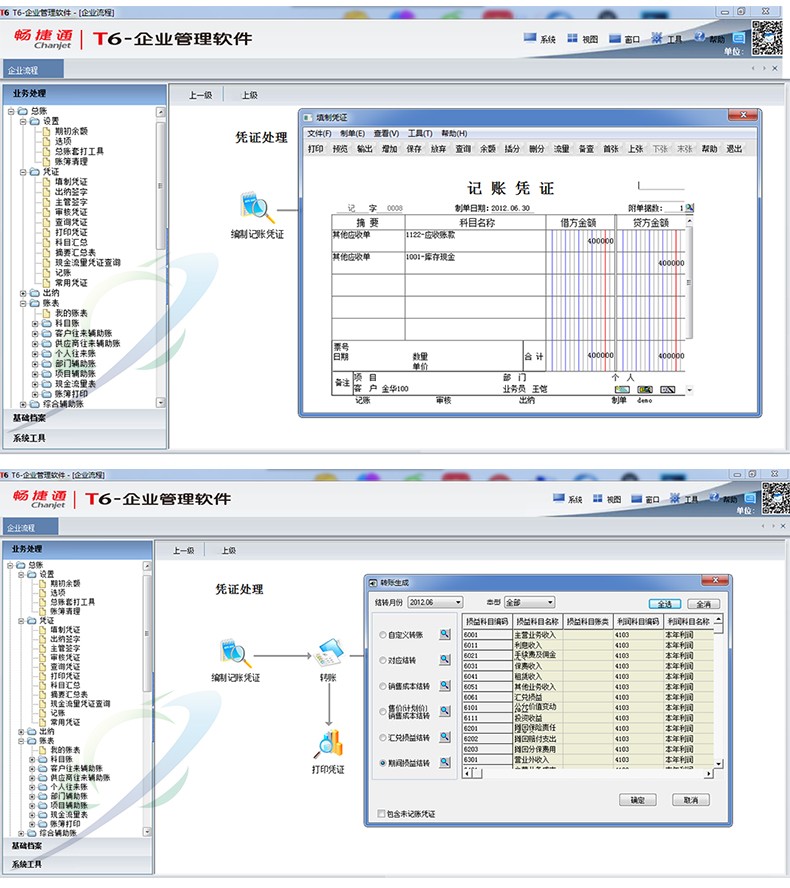Click the lookup icon beside 期间损益结转
This screenshot has height=888, width=790.
pos(445,762)
